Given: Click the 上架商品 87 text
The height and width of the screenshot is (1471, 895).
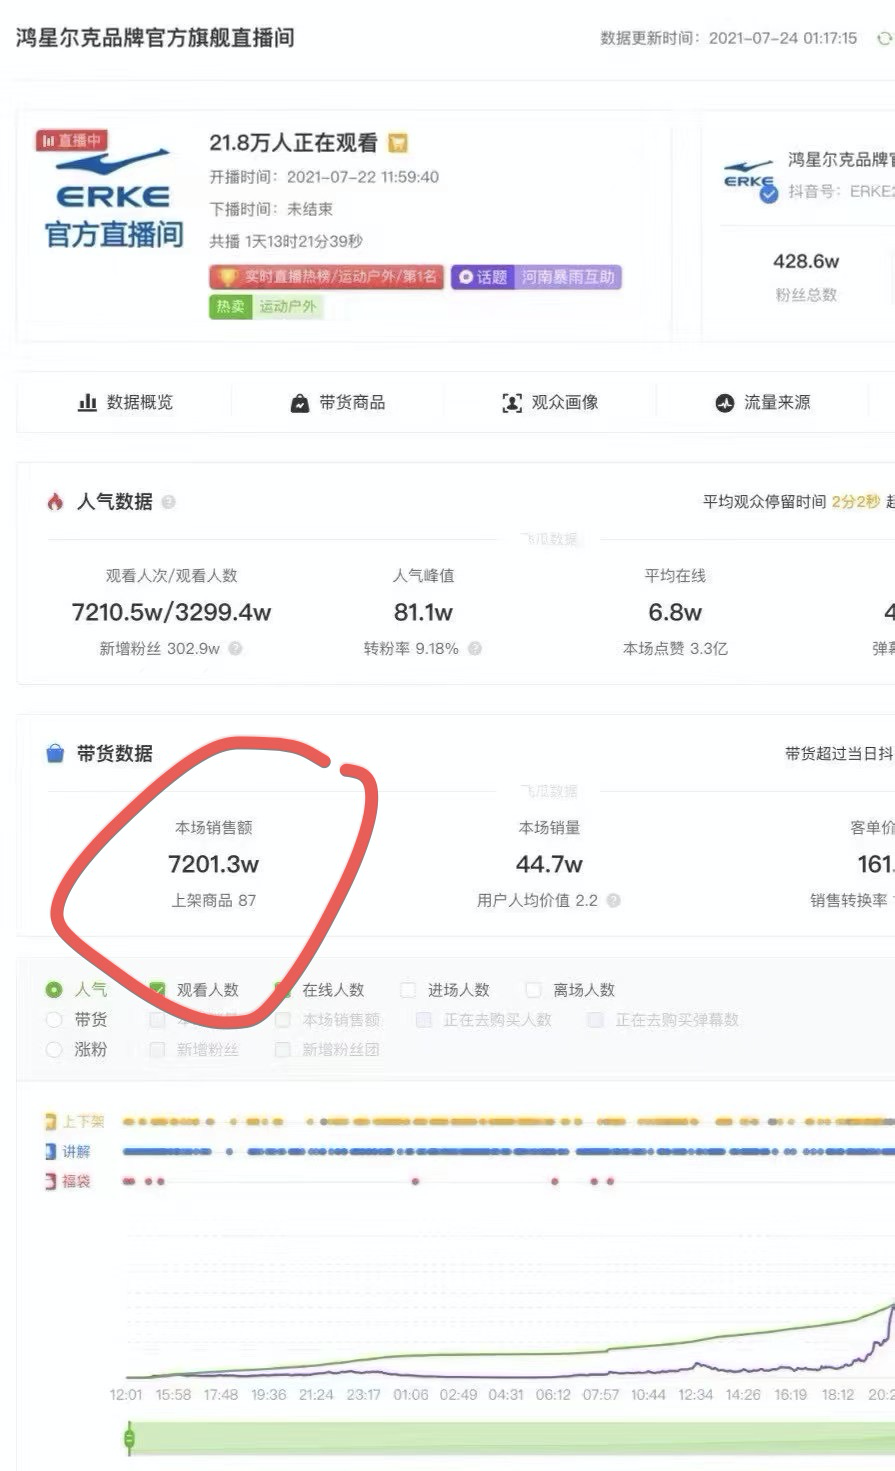Looking at the screenshot, I should 213,900.
